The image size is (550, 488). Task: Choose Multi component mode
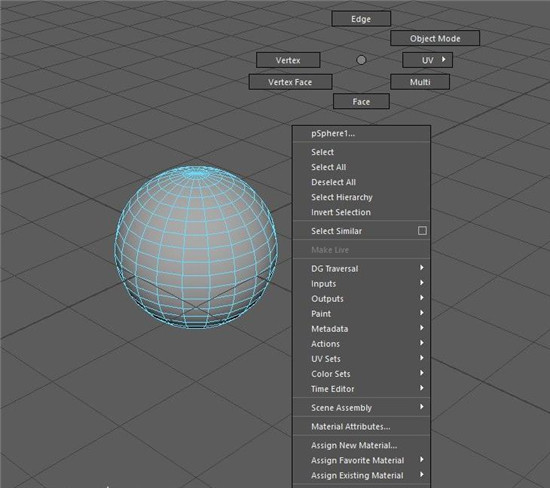pos(420,82)
